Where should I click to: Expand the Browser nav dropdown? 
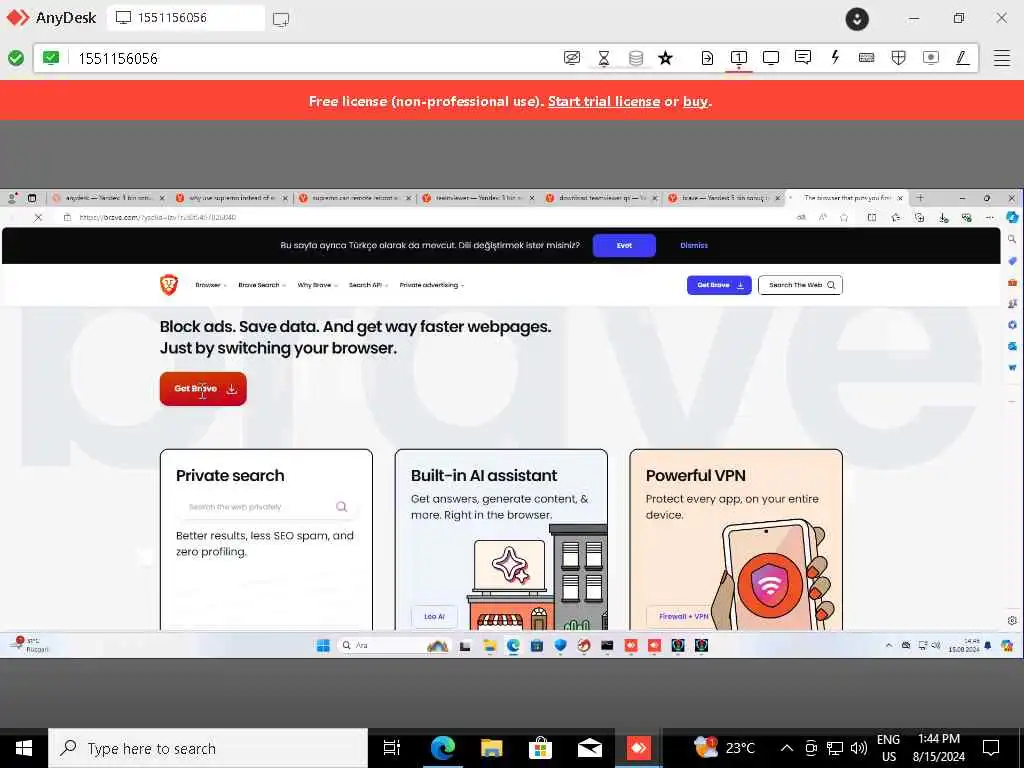click(x=210, y=285)
